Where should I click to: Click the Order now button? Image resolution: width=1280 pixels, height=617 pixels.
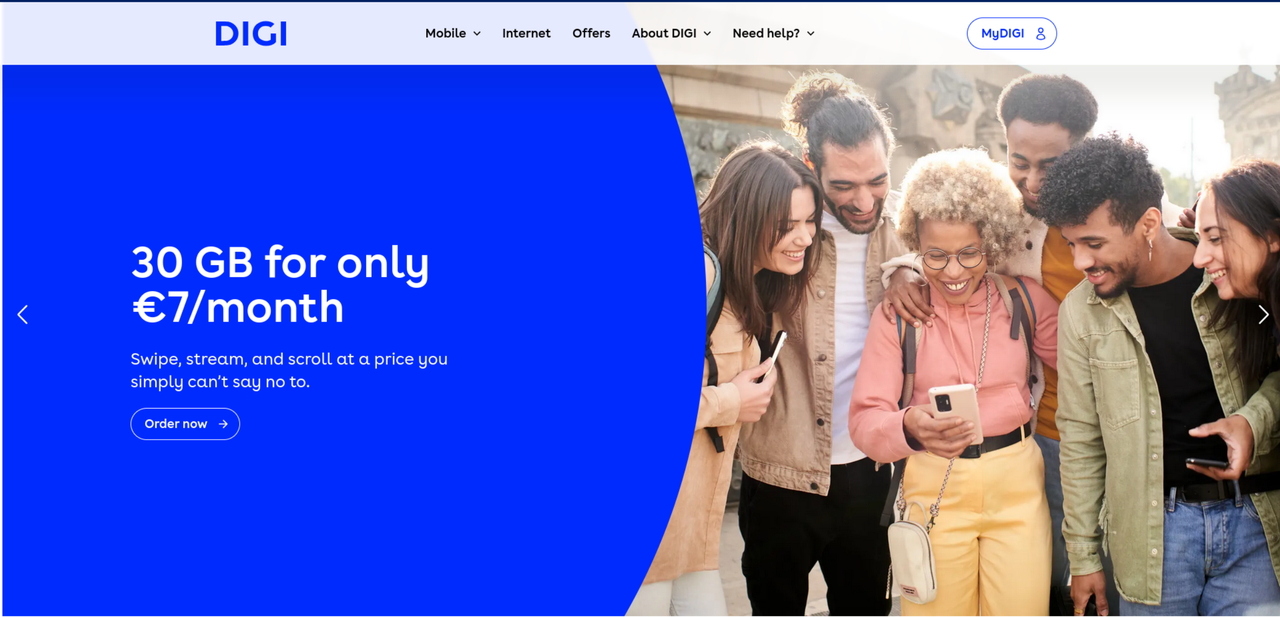(185, 424)
